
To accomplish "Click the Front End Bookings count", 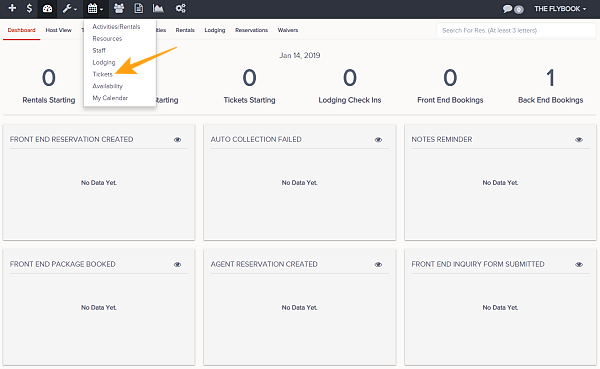I will click(450, 78).
